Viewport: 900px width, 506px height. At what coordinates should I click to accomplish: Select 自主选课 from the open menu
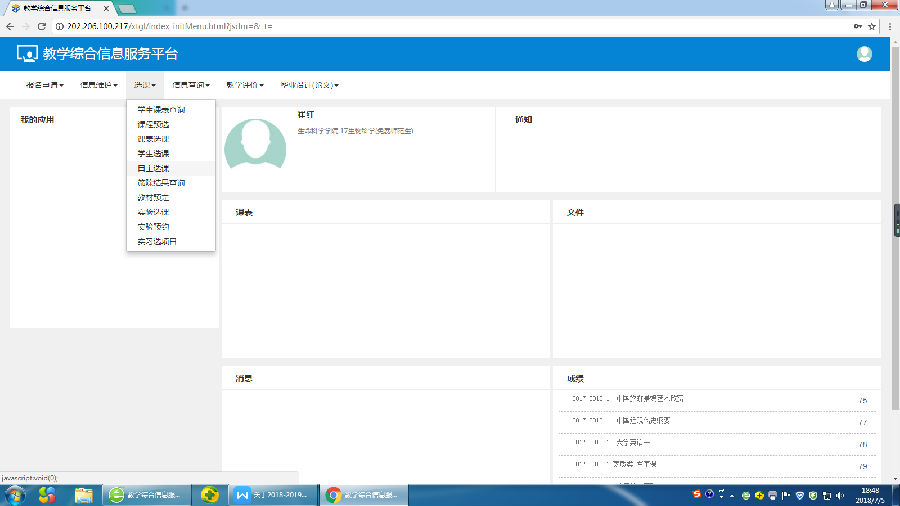coord(153,169)
